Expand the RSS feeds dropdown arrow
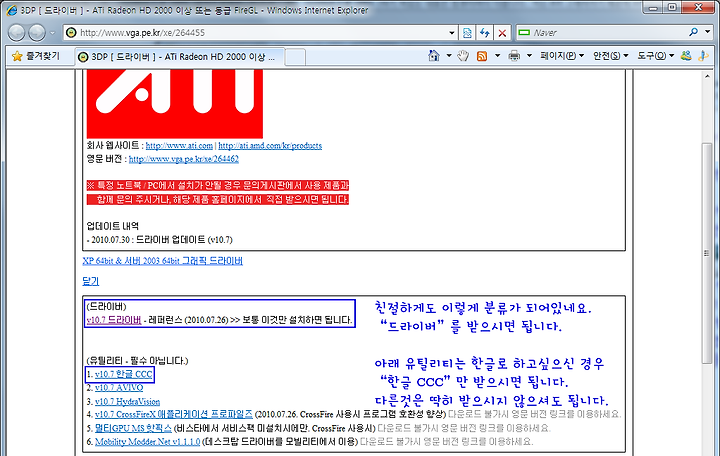This screenshot has height=456, width=720. click(497, 56)
